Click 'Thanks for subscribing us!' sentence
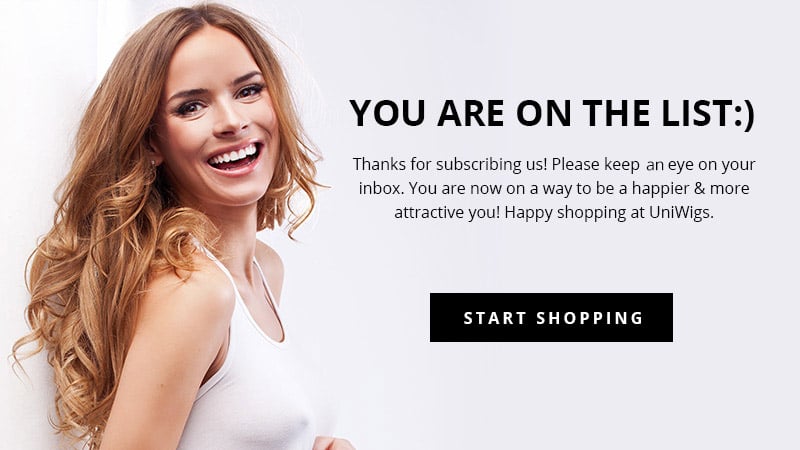 tap(450, 164)
